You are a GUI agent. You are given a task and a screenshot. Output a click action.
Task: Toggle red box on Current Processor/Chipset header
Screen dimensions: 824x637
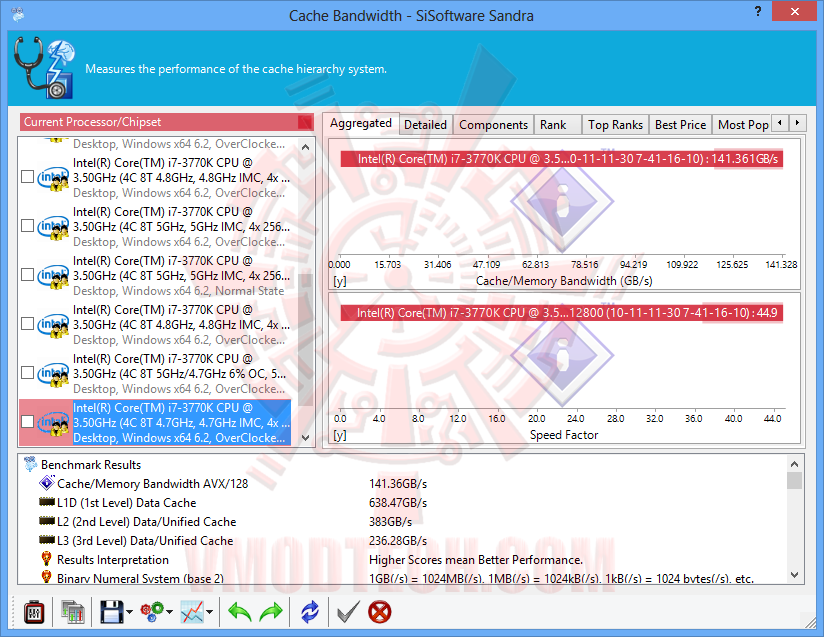[305, 122]
